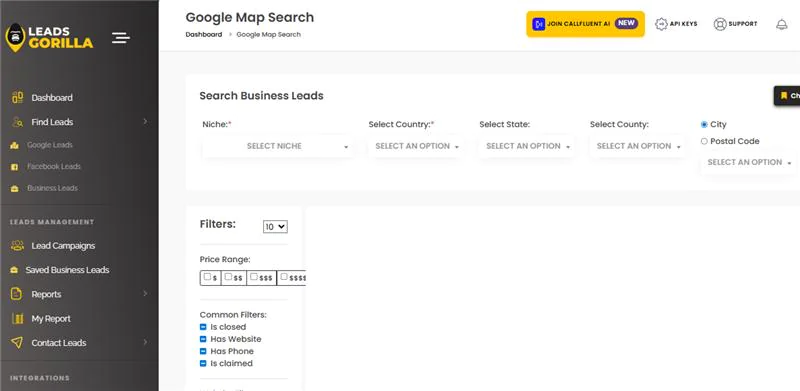The image size is (800, 391).
Task: Toggle the Has Website filter
Action: (x=203, y=339)
